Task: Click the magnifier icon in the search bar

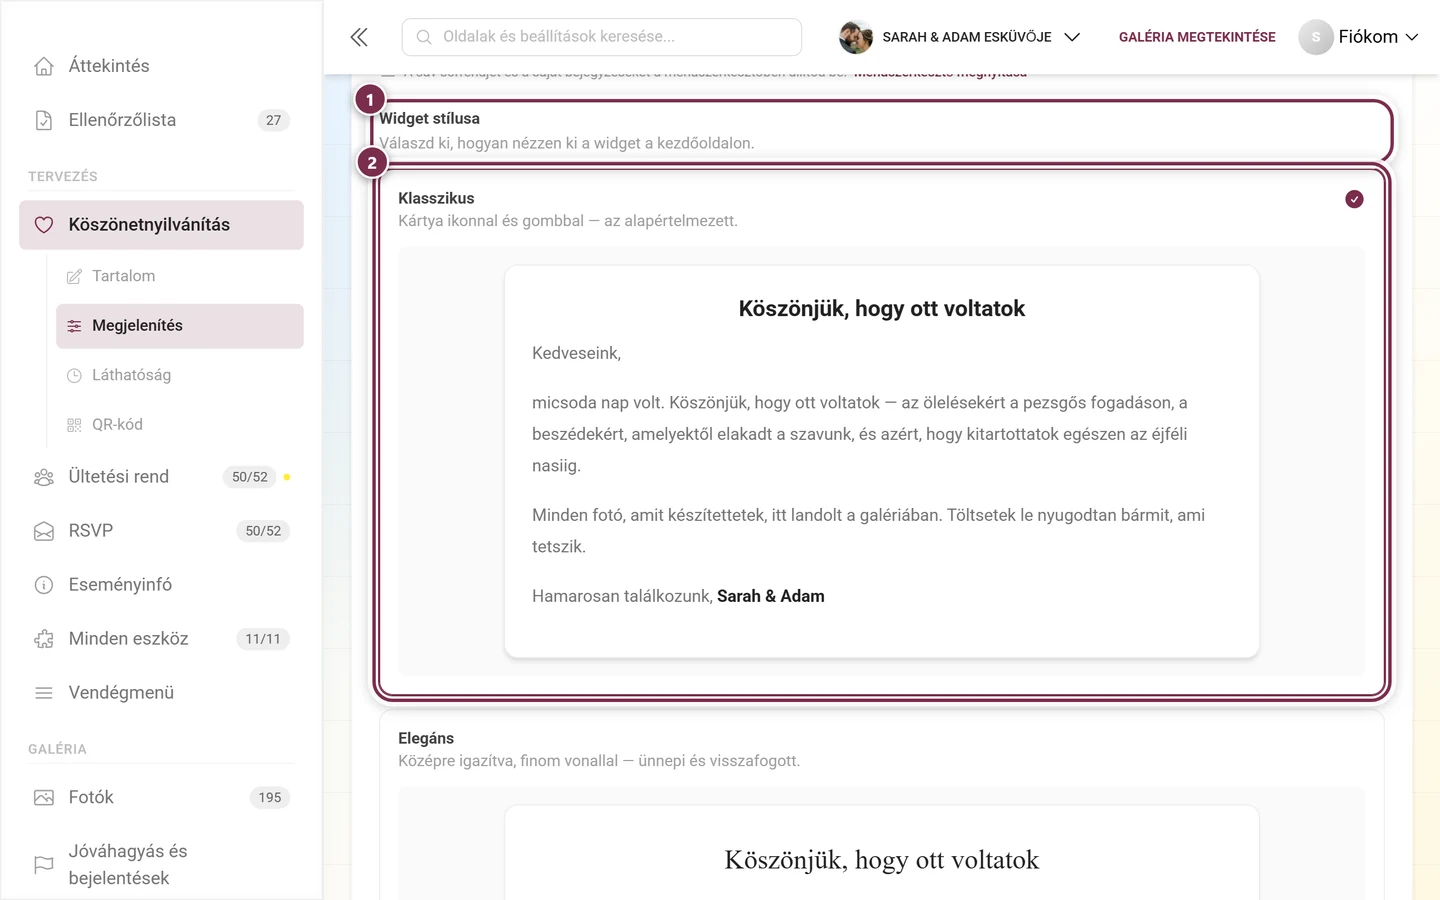Action: (x=424, y=37)
